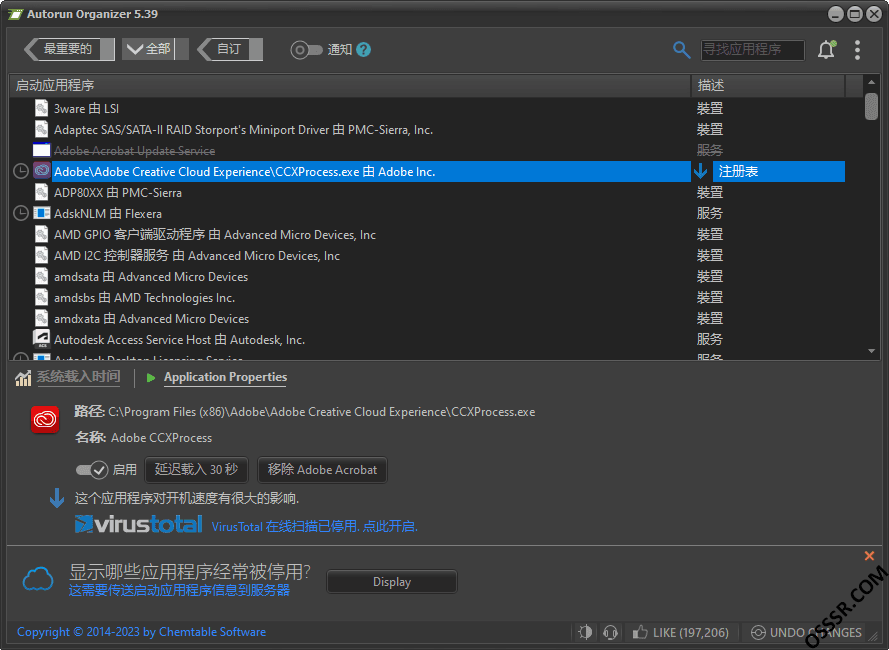Click the clock icon beside CCXProcess row
The width and height of the screenshot is (889, 650).
21,171
